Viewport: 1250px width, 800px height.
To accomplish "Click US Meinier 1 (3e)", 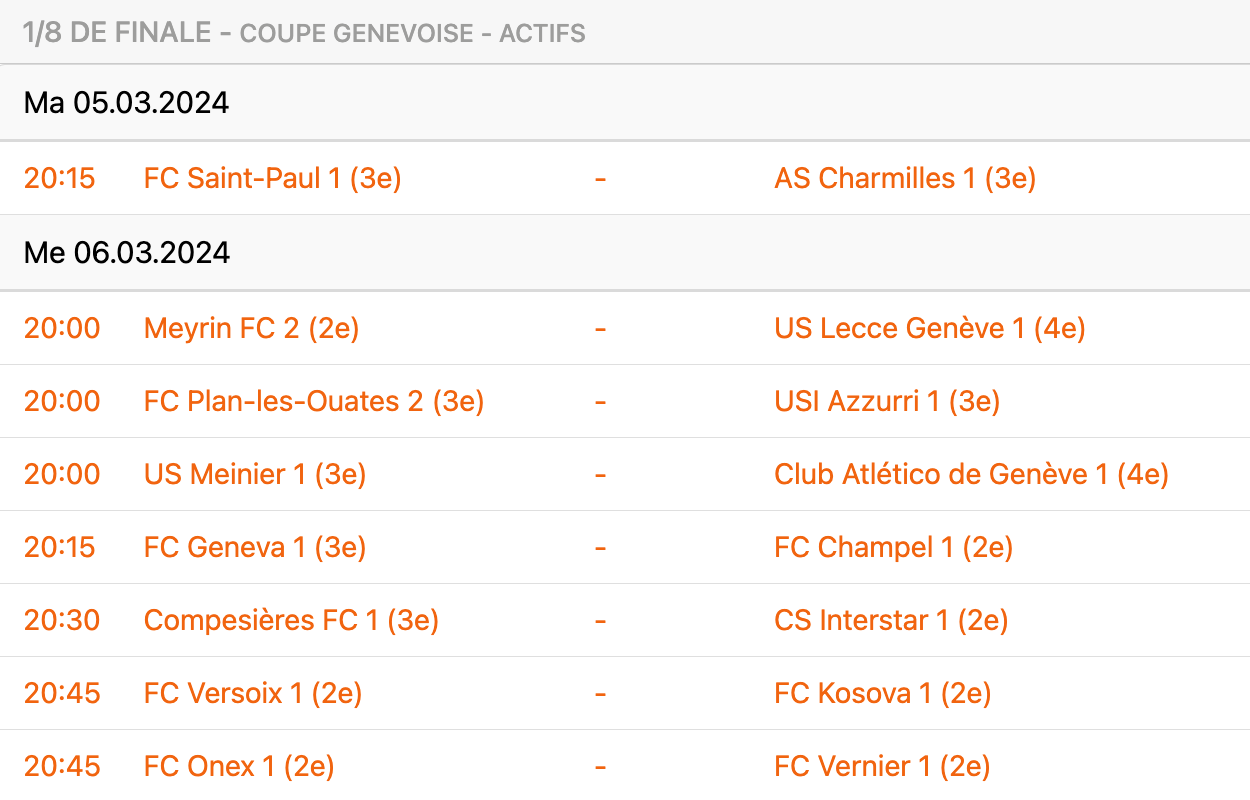I will tap(254, 474).
